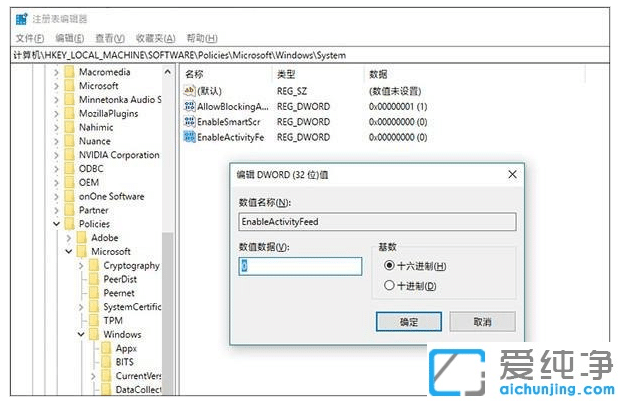Collapse the Microsoft node under Policies
Screen dimensions: 618x401
[x=69, y=252]
